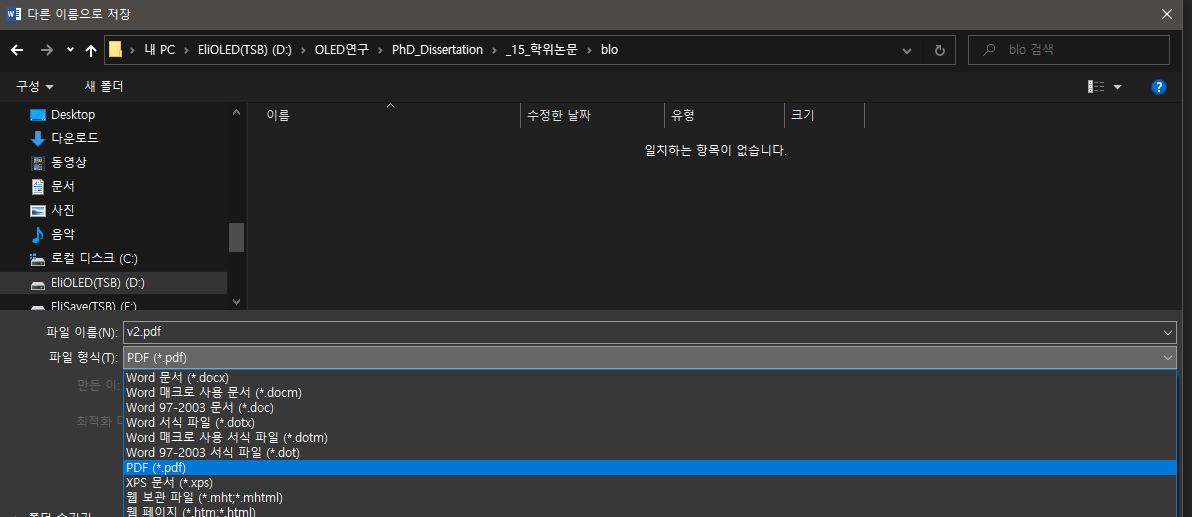Choose PDF (*.pdf) in format list
The height and width of the screenshot is (517, 1192).
click(650, 468)
